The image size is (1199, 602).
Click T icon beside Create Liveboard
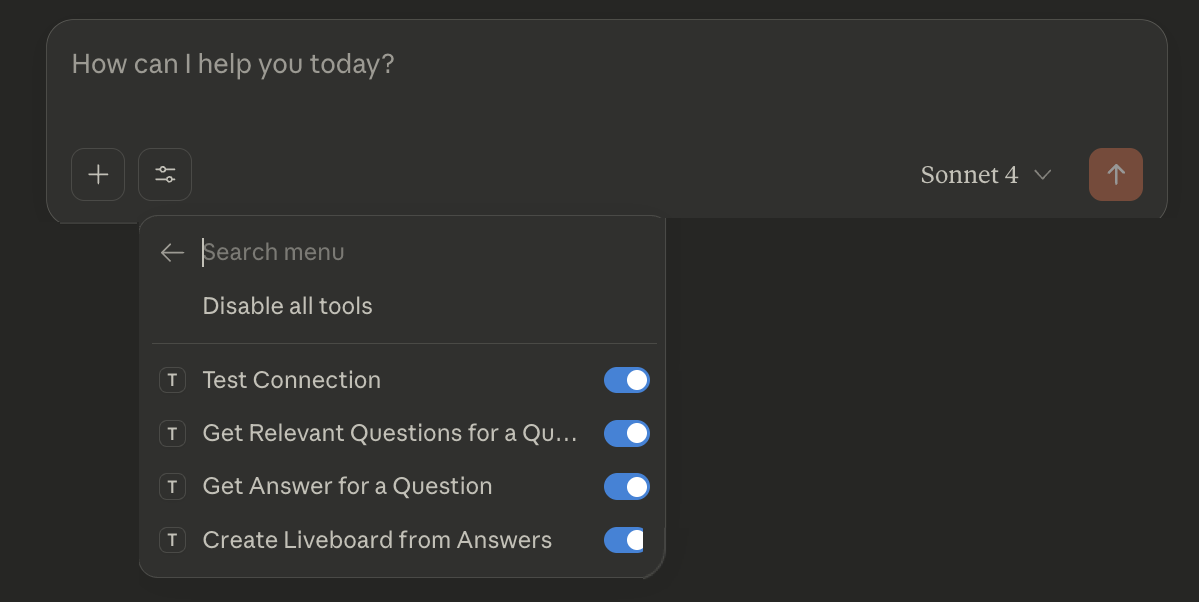(x=172, y=540)
